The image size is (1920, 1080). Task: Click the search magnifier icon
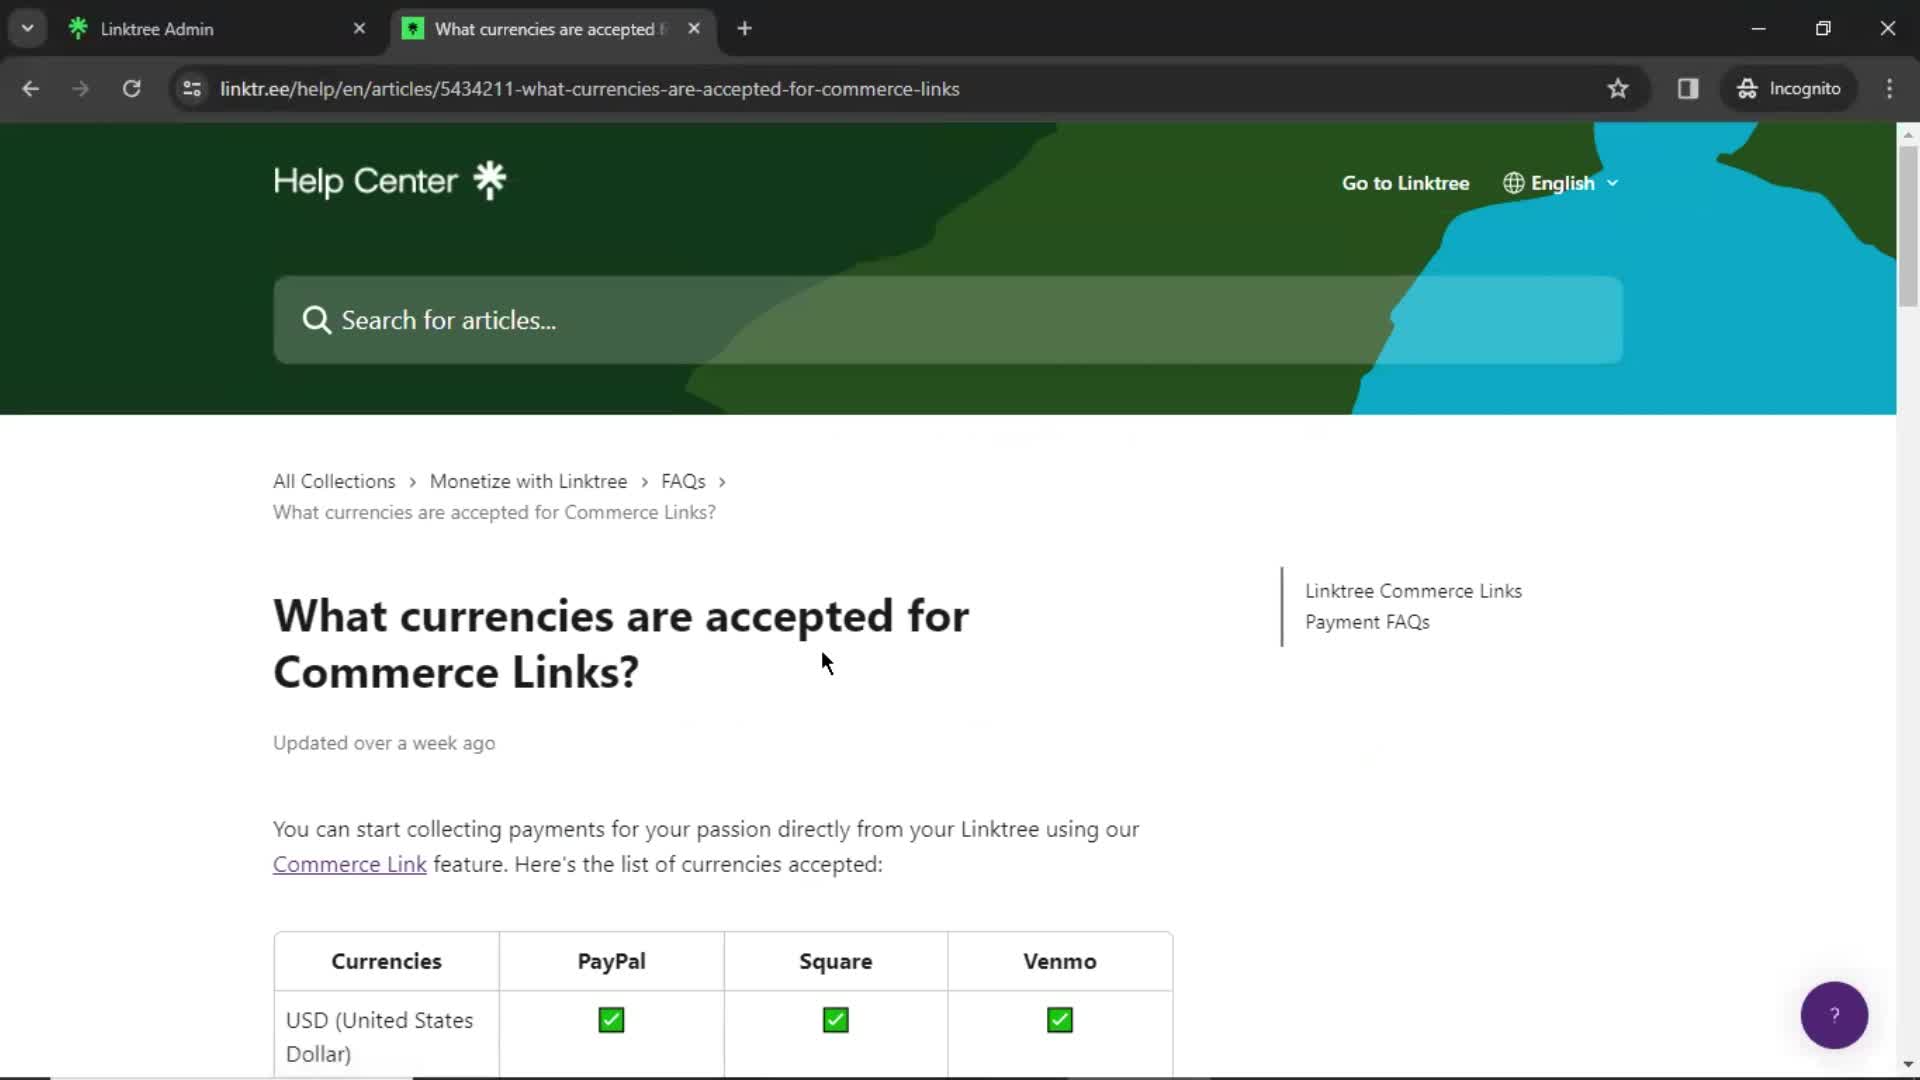[x=316, y=320]
